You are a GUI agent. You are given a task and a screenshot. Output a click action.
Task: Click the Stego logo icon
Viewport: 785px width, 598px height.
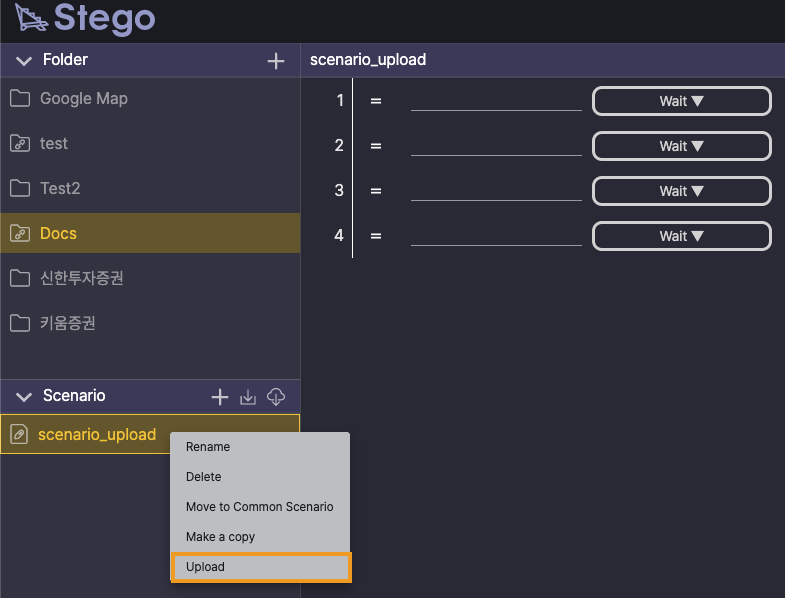pyautogui.click(x=31, y=17)
